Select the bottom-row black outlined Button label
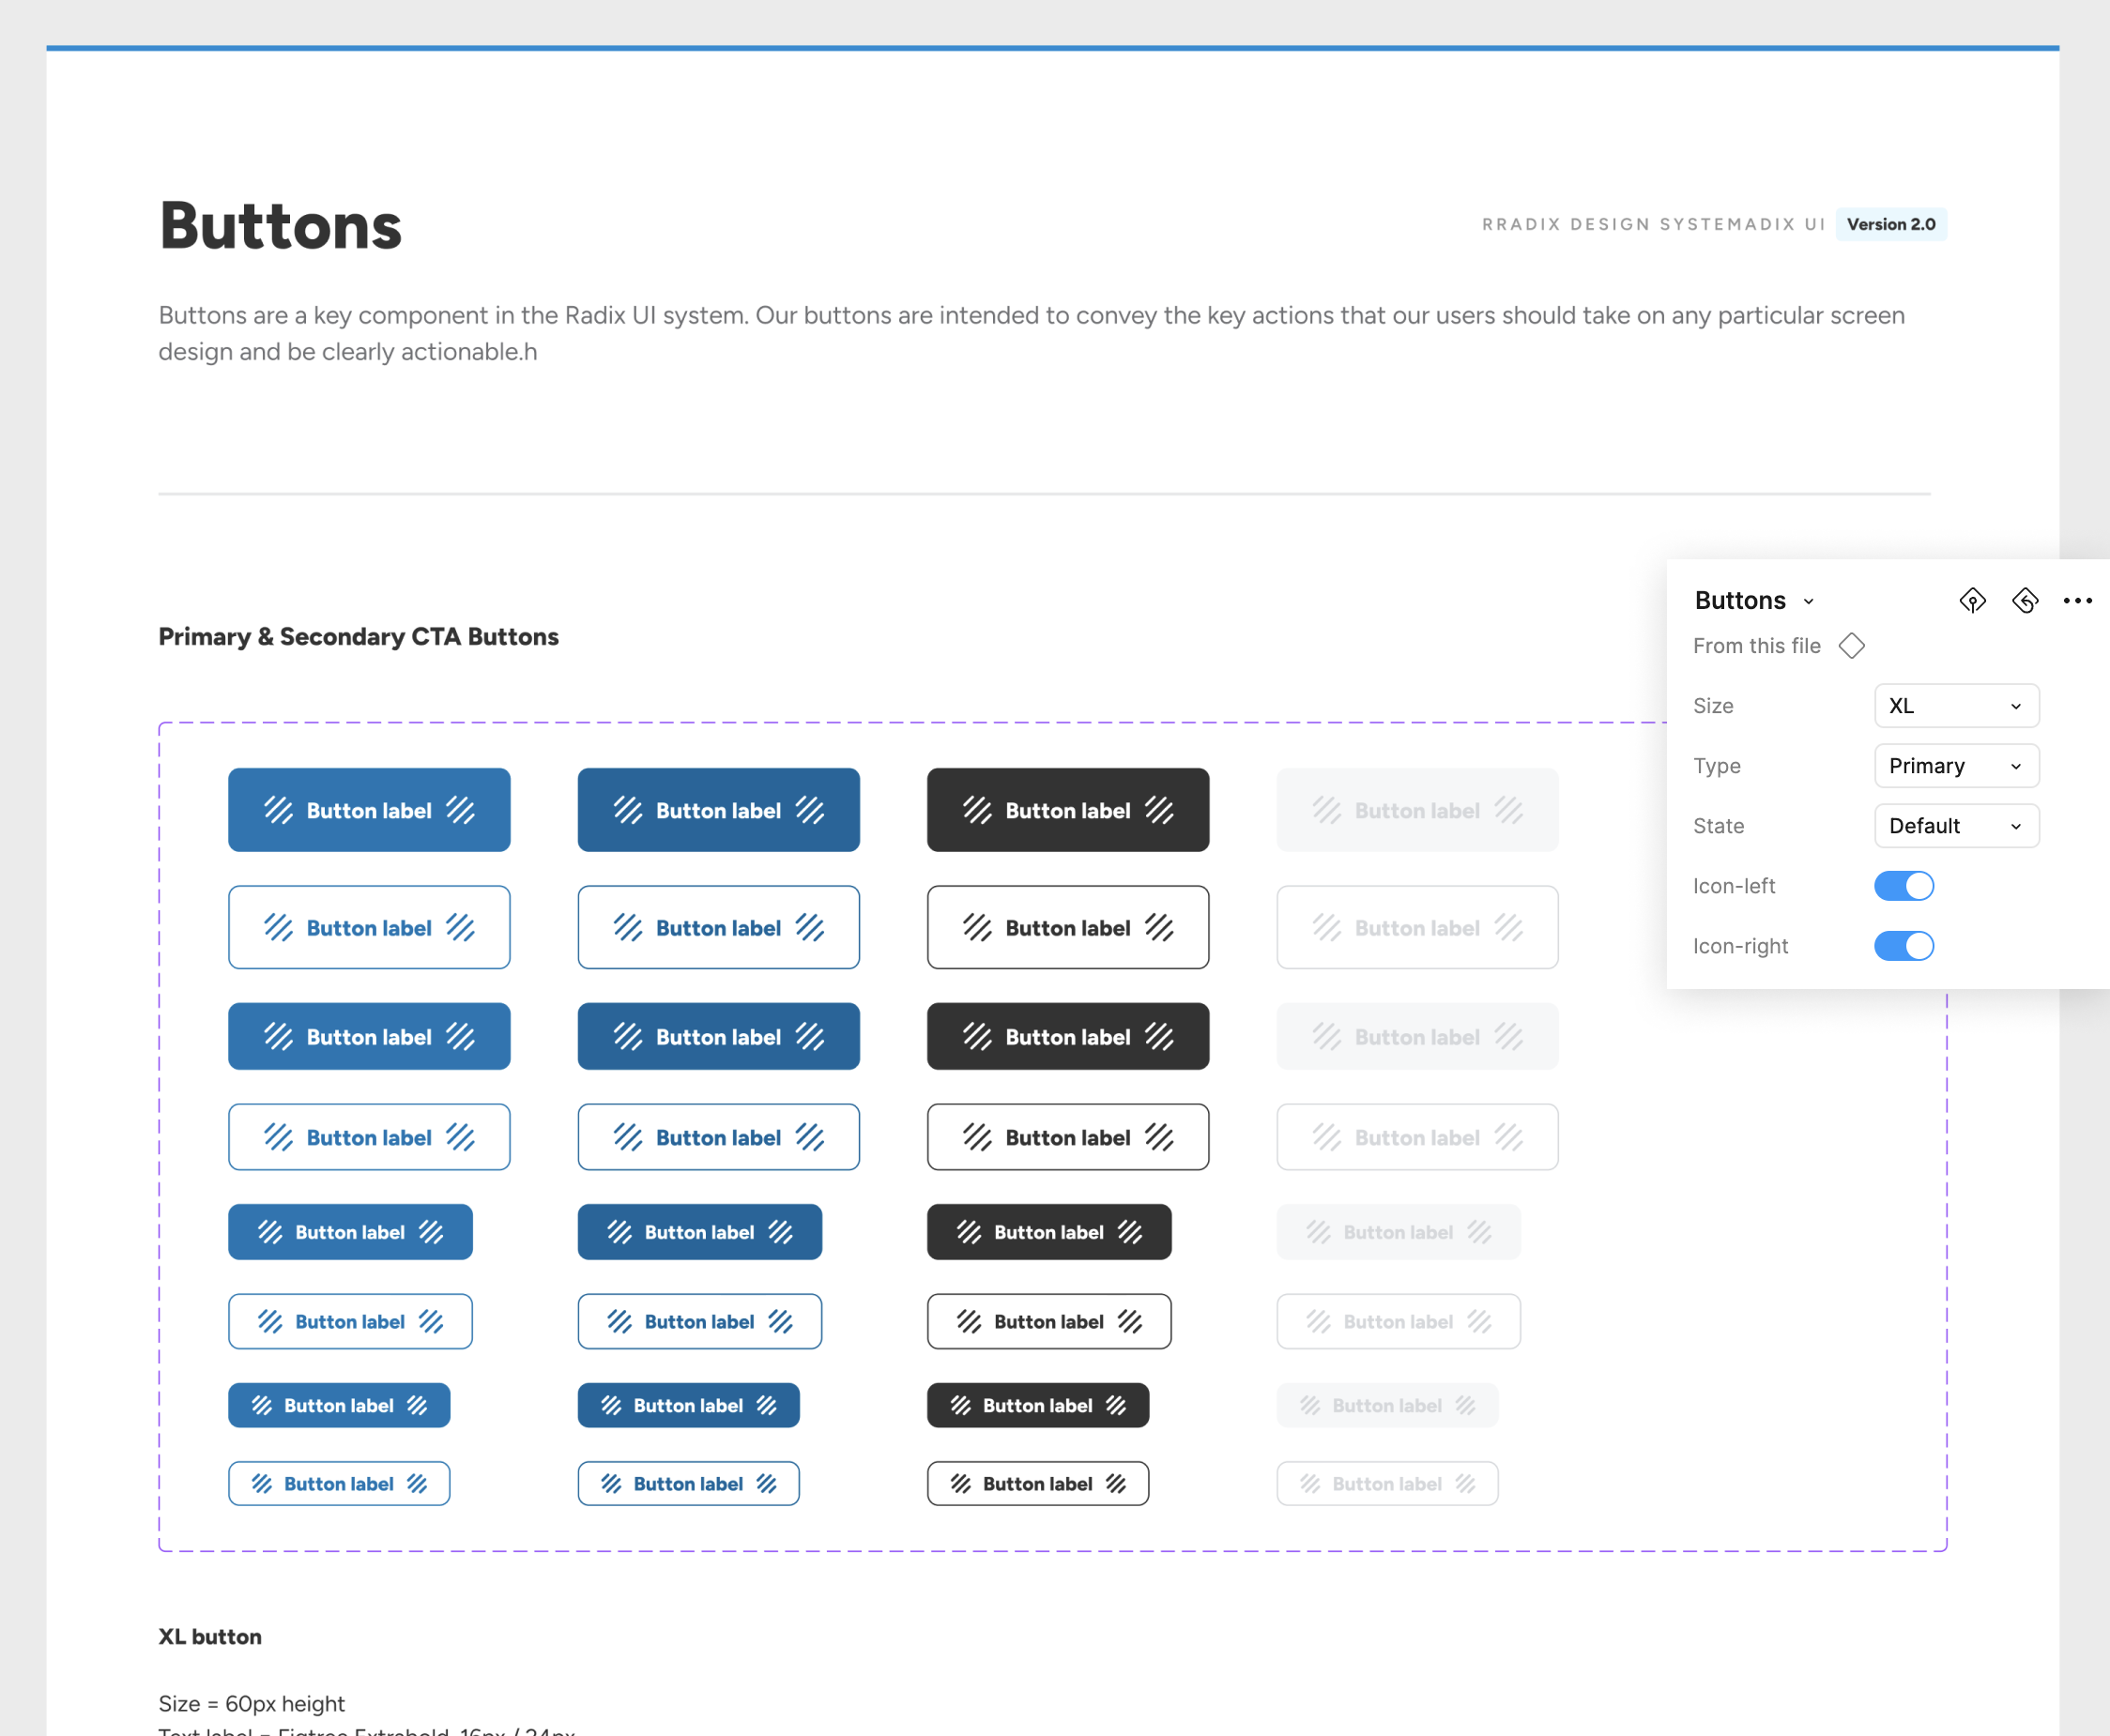 [1037, 1483]
